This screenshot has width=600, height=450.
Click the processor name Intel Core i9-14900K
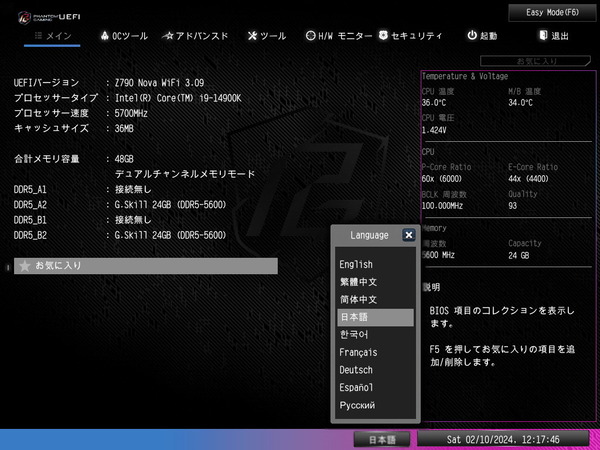click(178, 98)
